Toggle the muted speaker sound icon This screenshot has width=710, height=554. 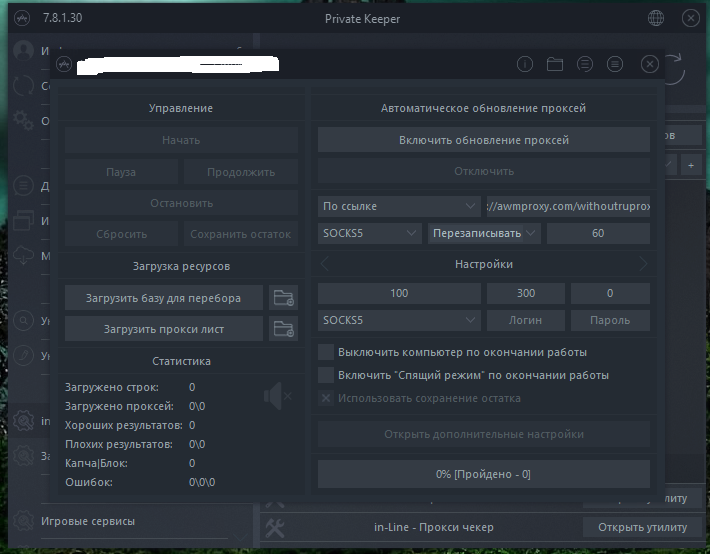pyautogui.click(x=277, y=397)
